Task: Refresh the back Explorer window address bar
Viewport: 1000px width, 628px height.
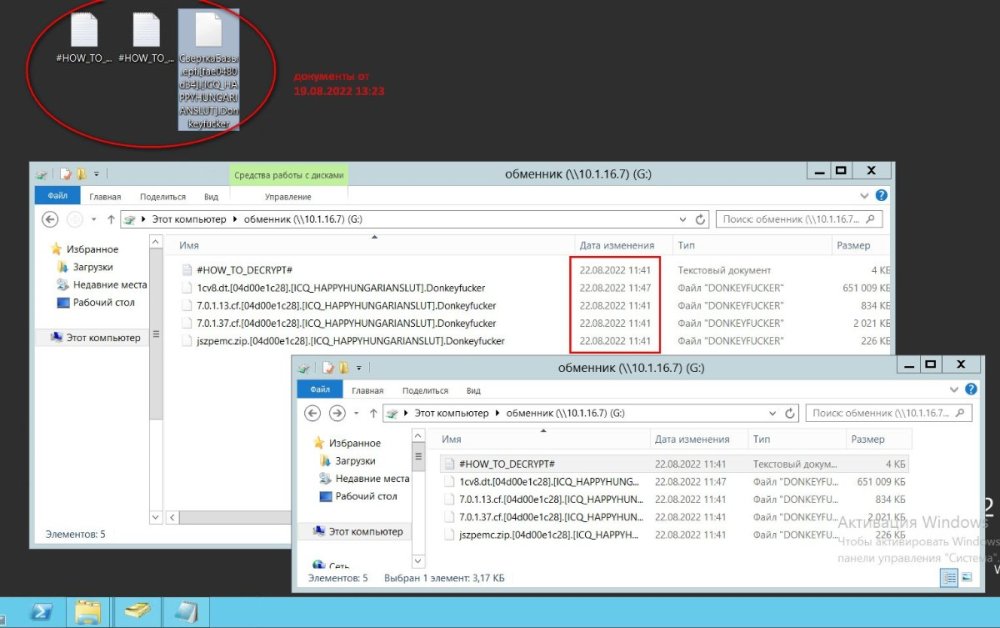Action: point(700,219)
